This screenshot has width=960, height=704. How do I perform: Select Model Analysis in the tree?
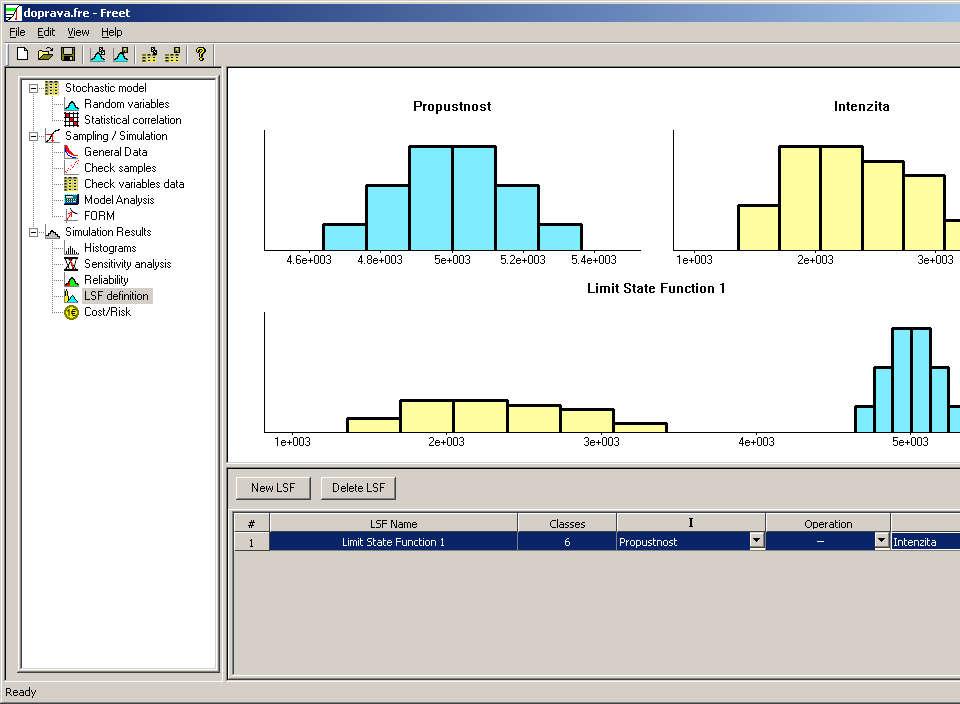click(x=119, y=200)
